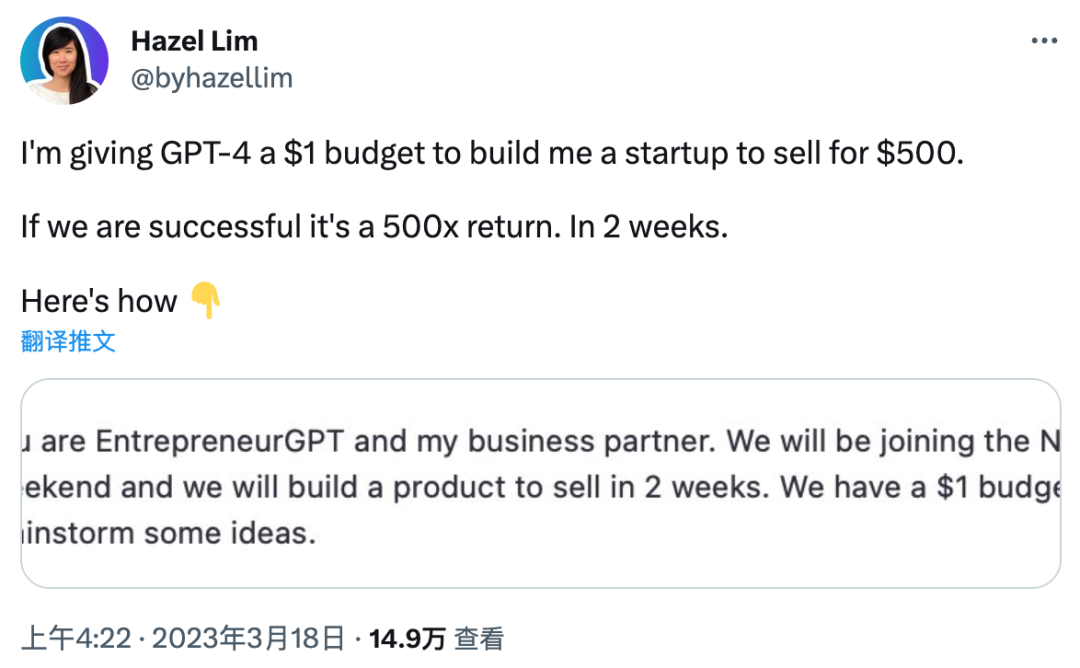The width and height of the screenshot is (1080, 668).
Task: Click the @byhazellim handle
Action: (x=211, y=78)
